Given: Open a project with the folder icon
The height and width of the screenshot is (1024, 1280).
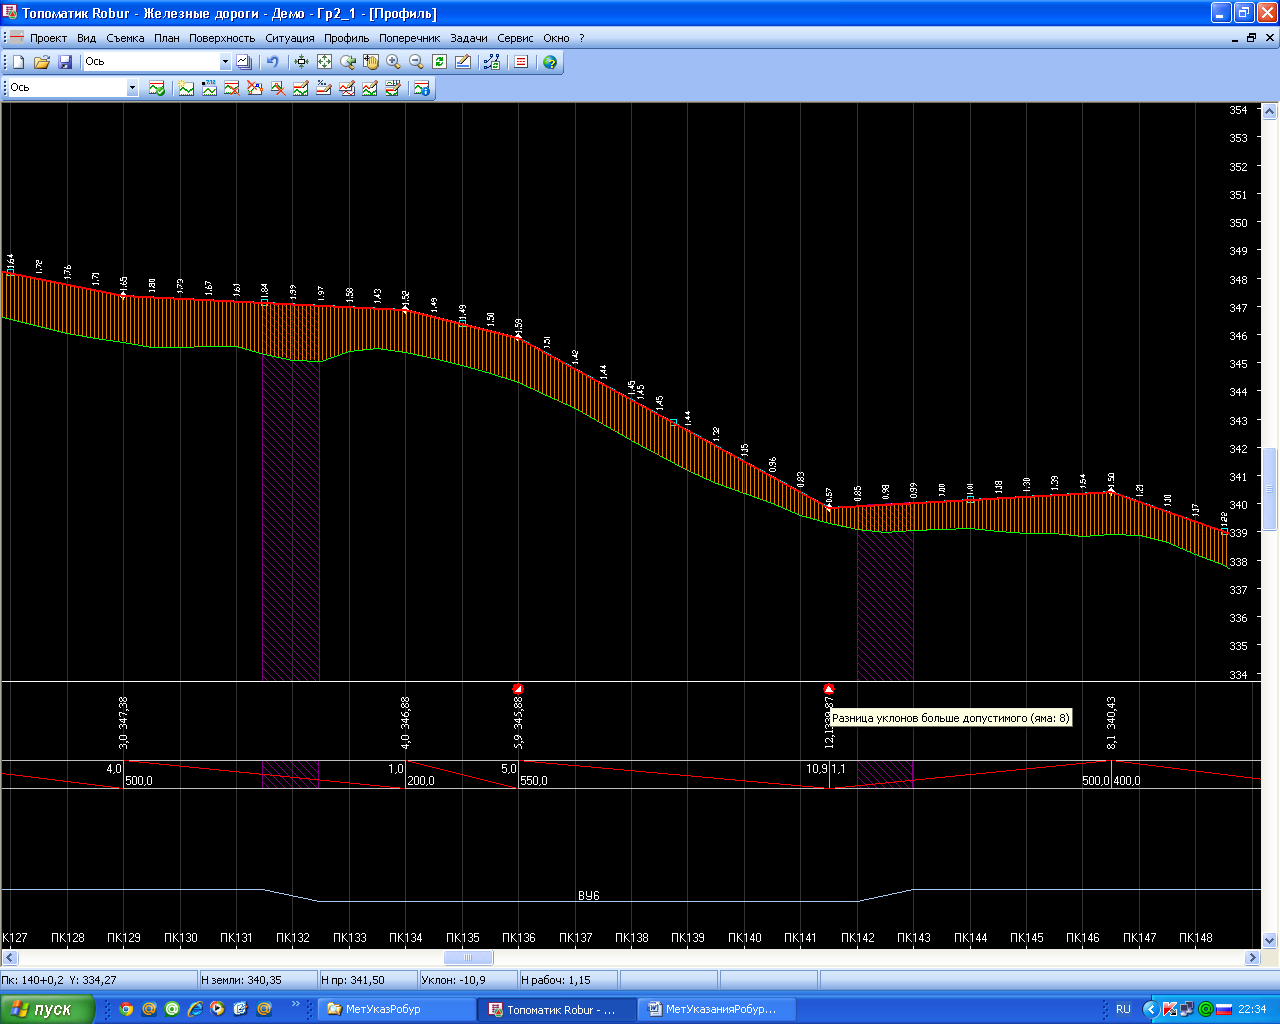Looking at the screenshot, I should point(42,62).
